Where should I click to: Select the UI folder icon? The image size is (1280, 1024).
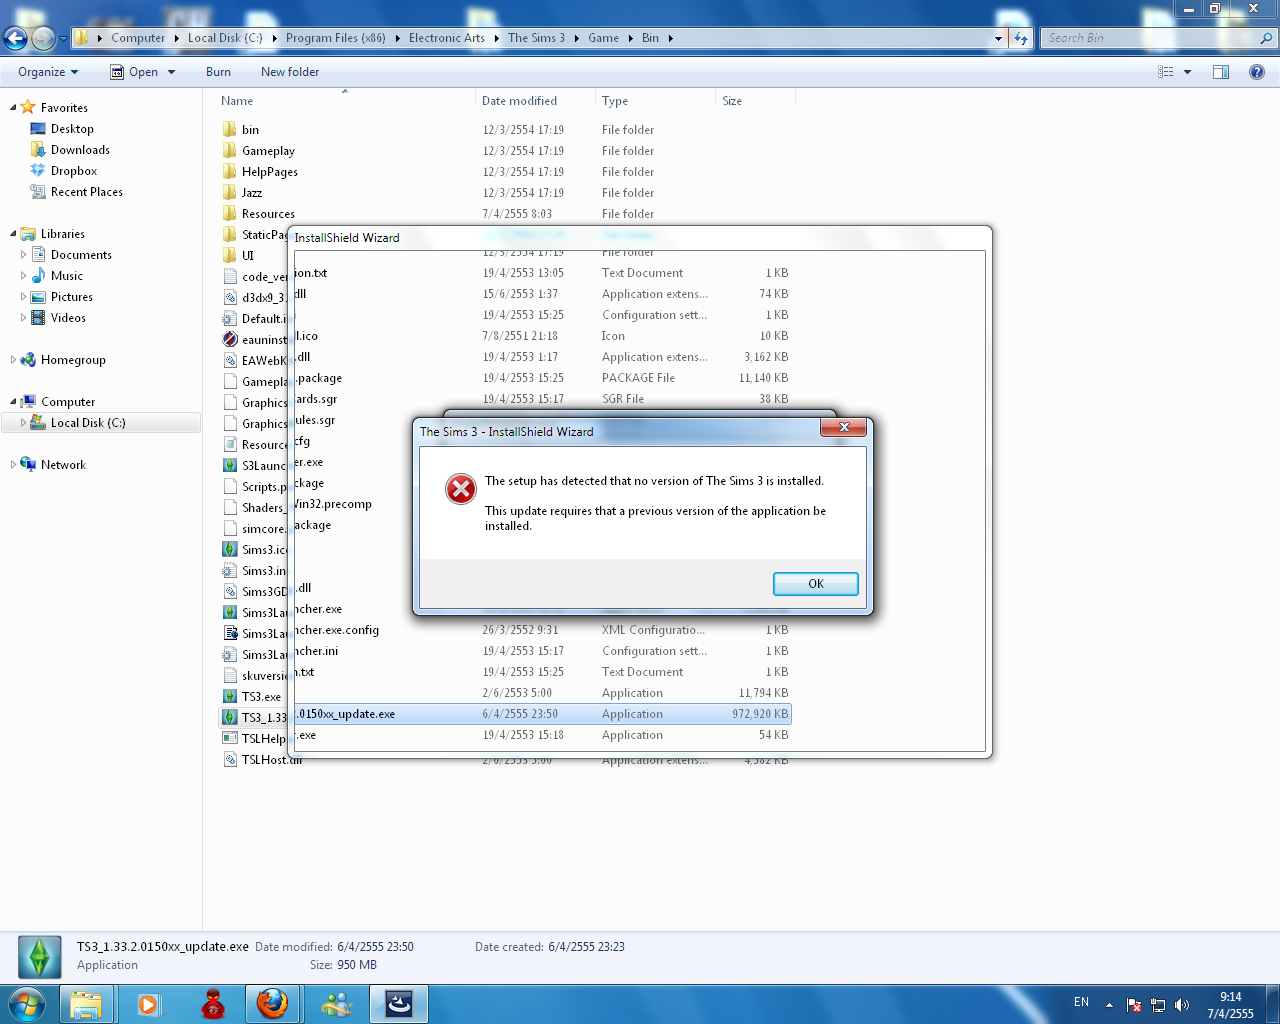coord(230,256)
